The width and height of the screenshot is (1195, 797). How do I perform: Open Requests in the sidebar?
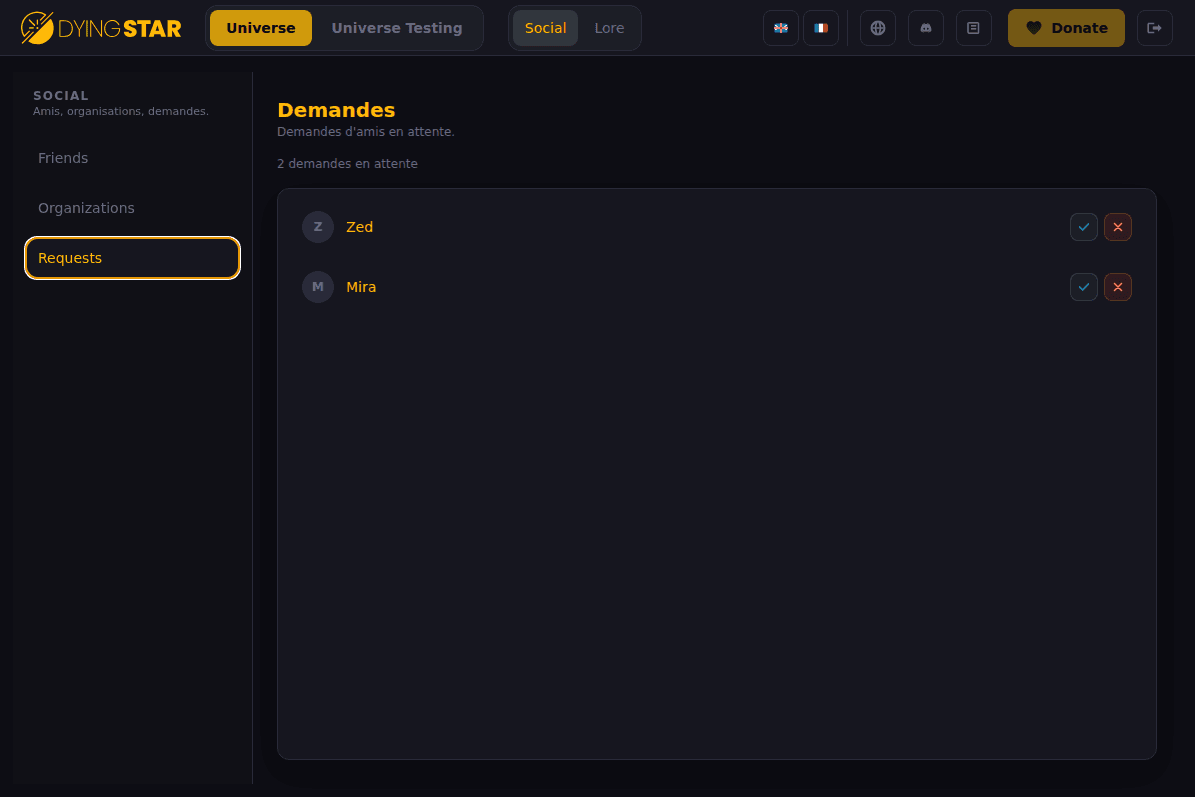tap(133, 258)
